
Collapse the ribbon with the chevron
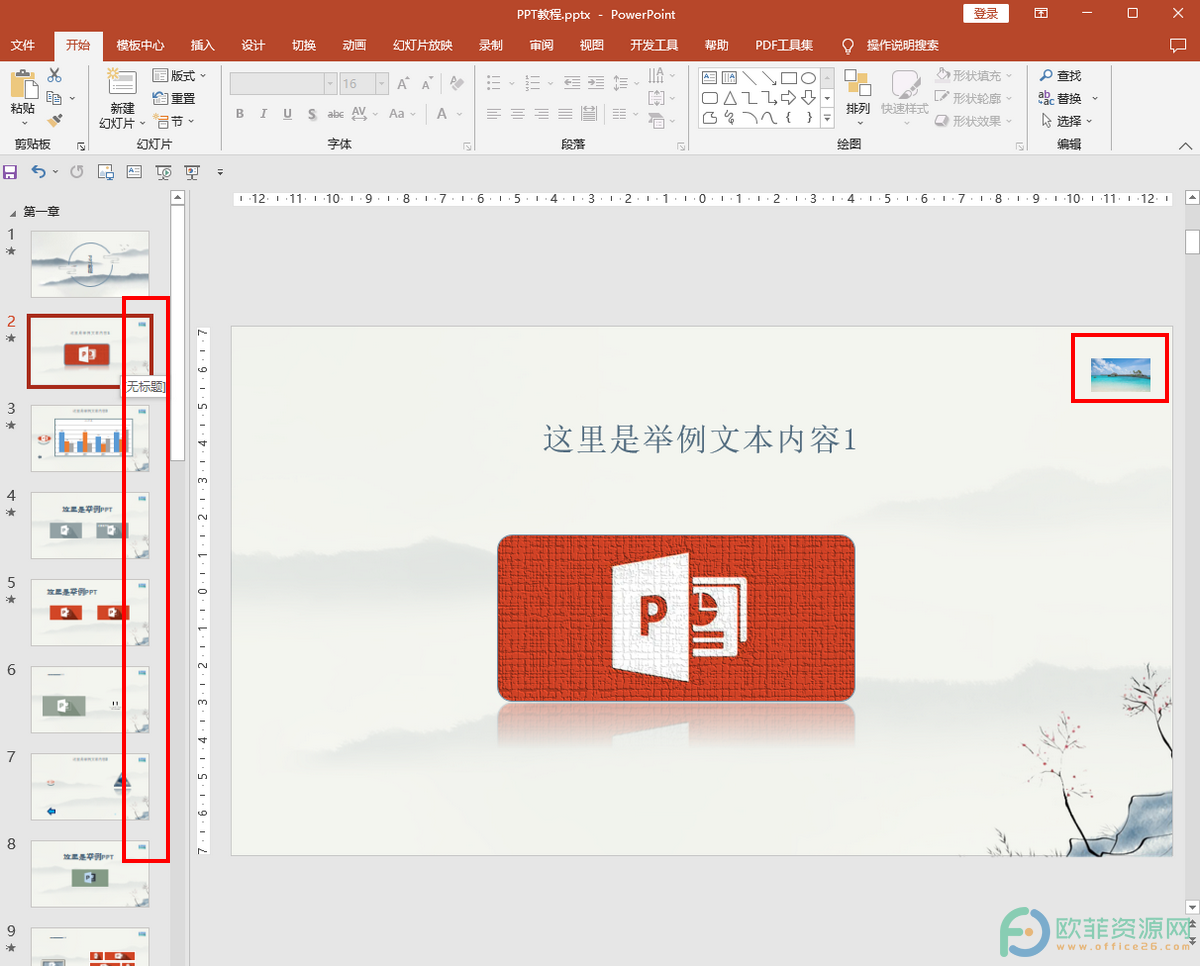tap(1185, 146)
